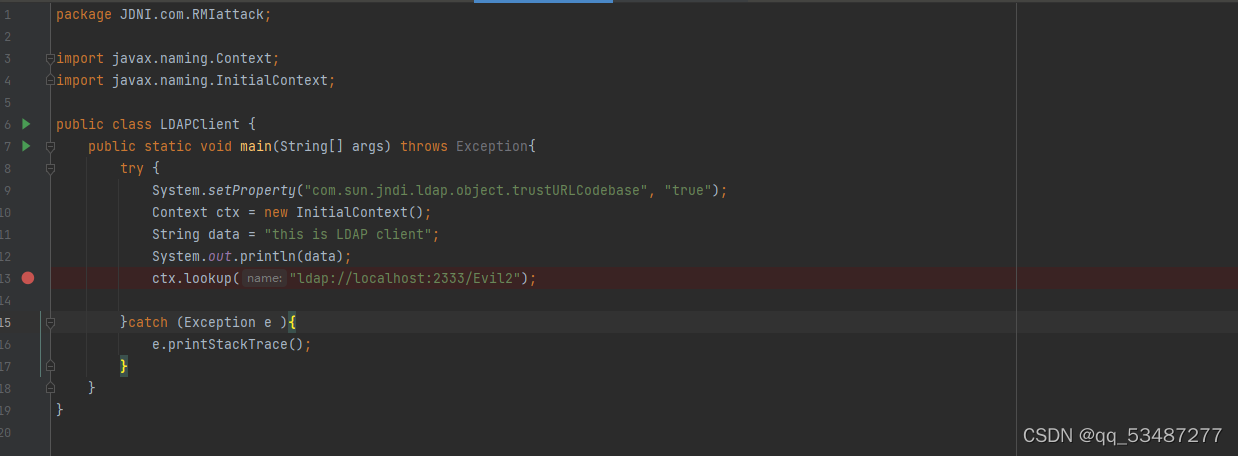Toggle the breakpoint on line 13

coord(27,278)
